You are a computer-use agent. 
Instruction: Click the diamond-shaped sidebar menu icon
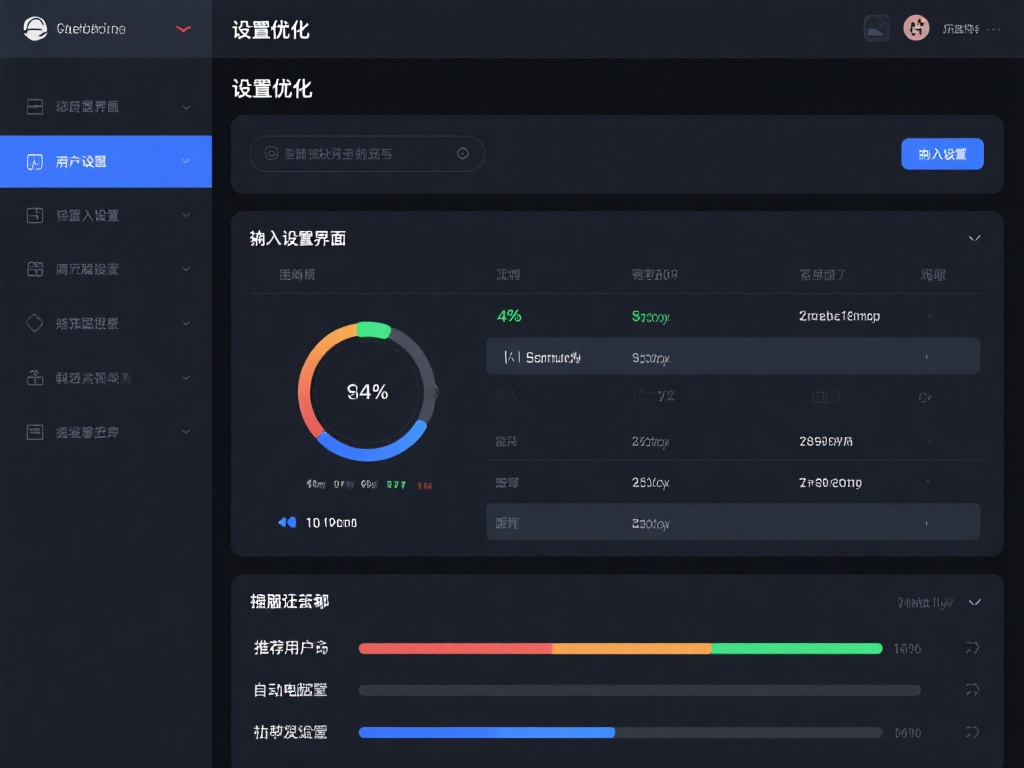35,323
